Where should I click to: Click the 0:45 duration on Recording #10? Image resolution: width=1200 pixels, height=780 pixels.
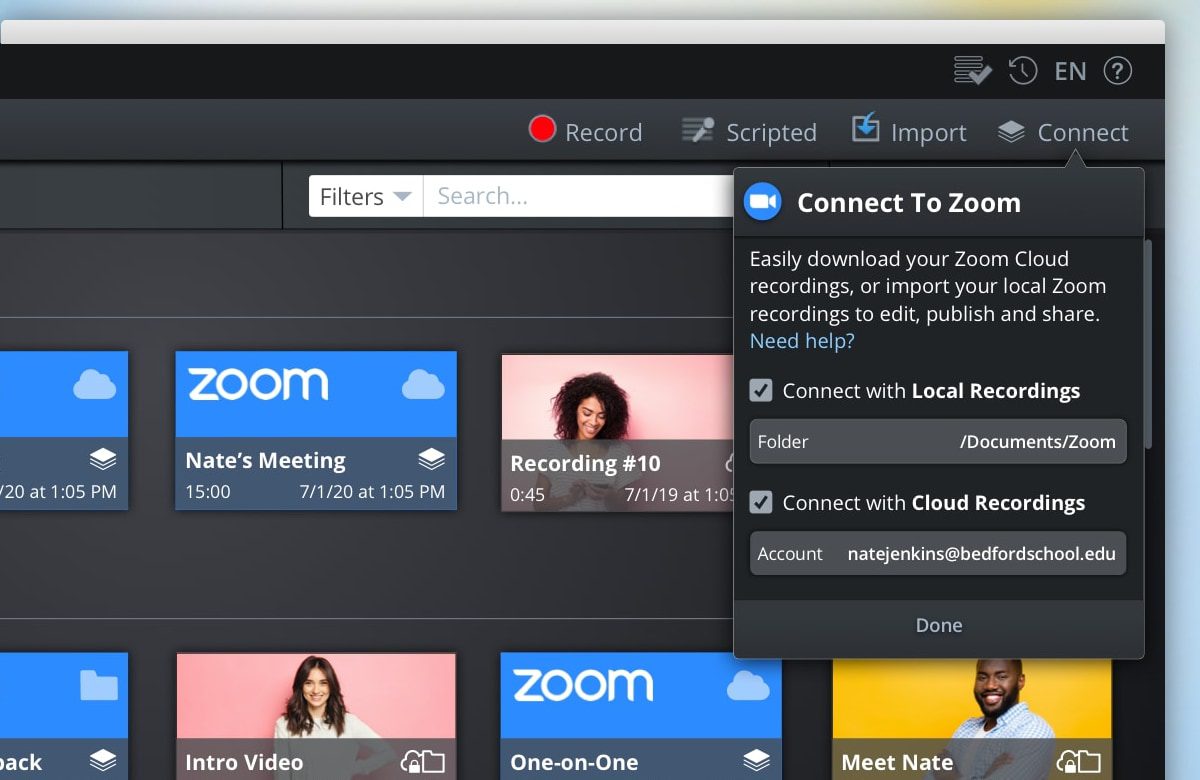coord(527,494)
